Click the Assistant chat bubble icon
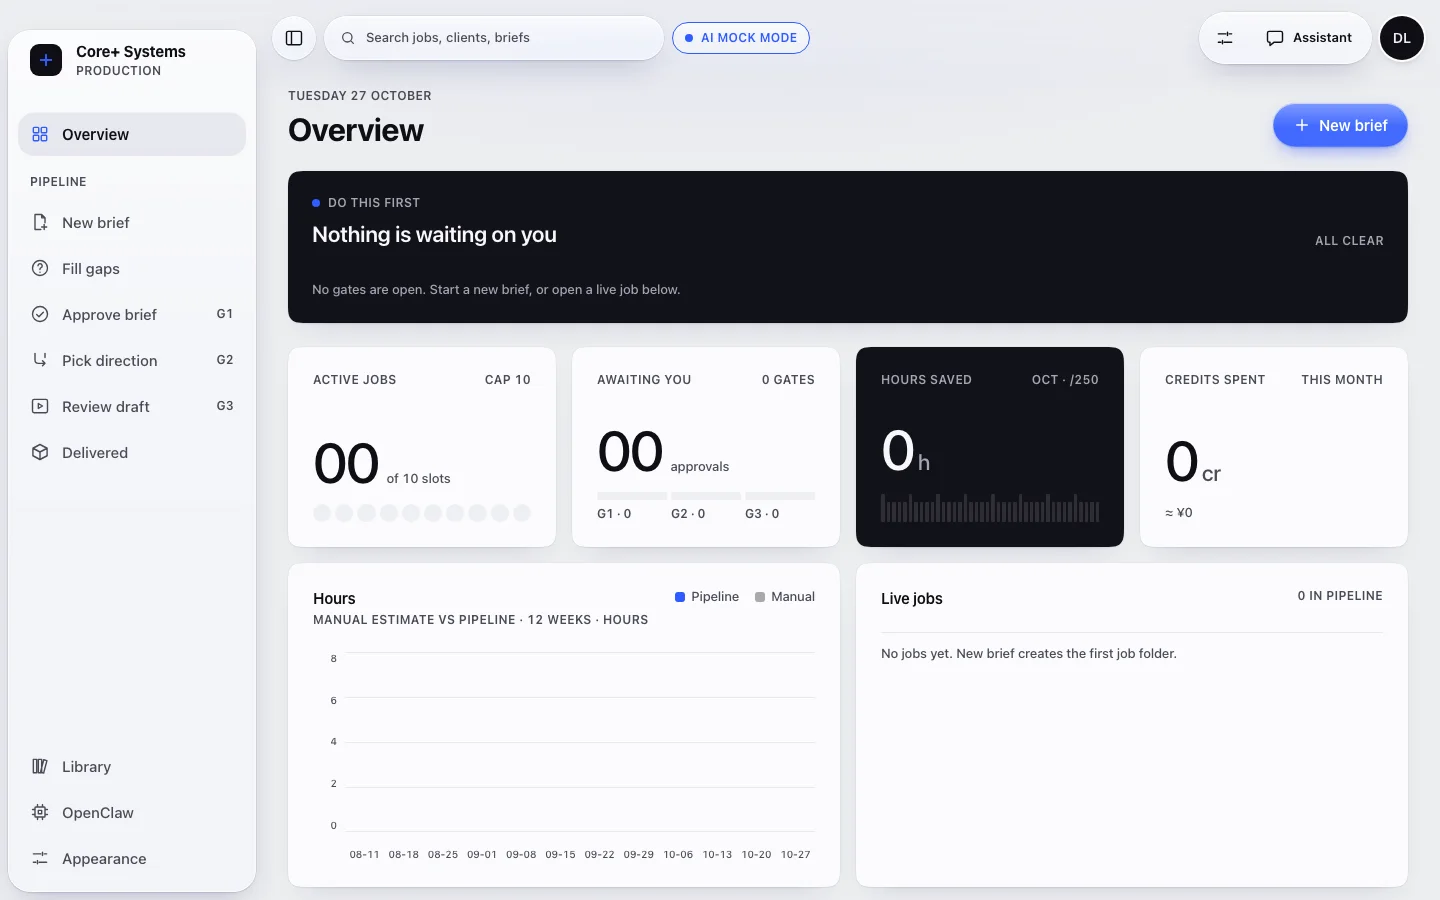 click(x=1275, y=38)
